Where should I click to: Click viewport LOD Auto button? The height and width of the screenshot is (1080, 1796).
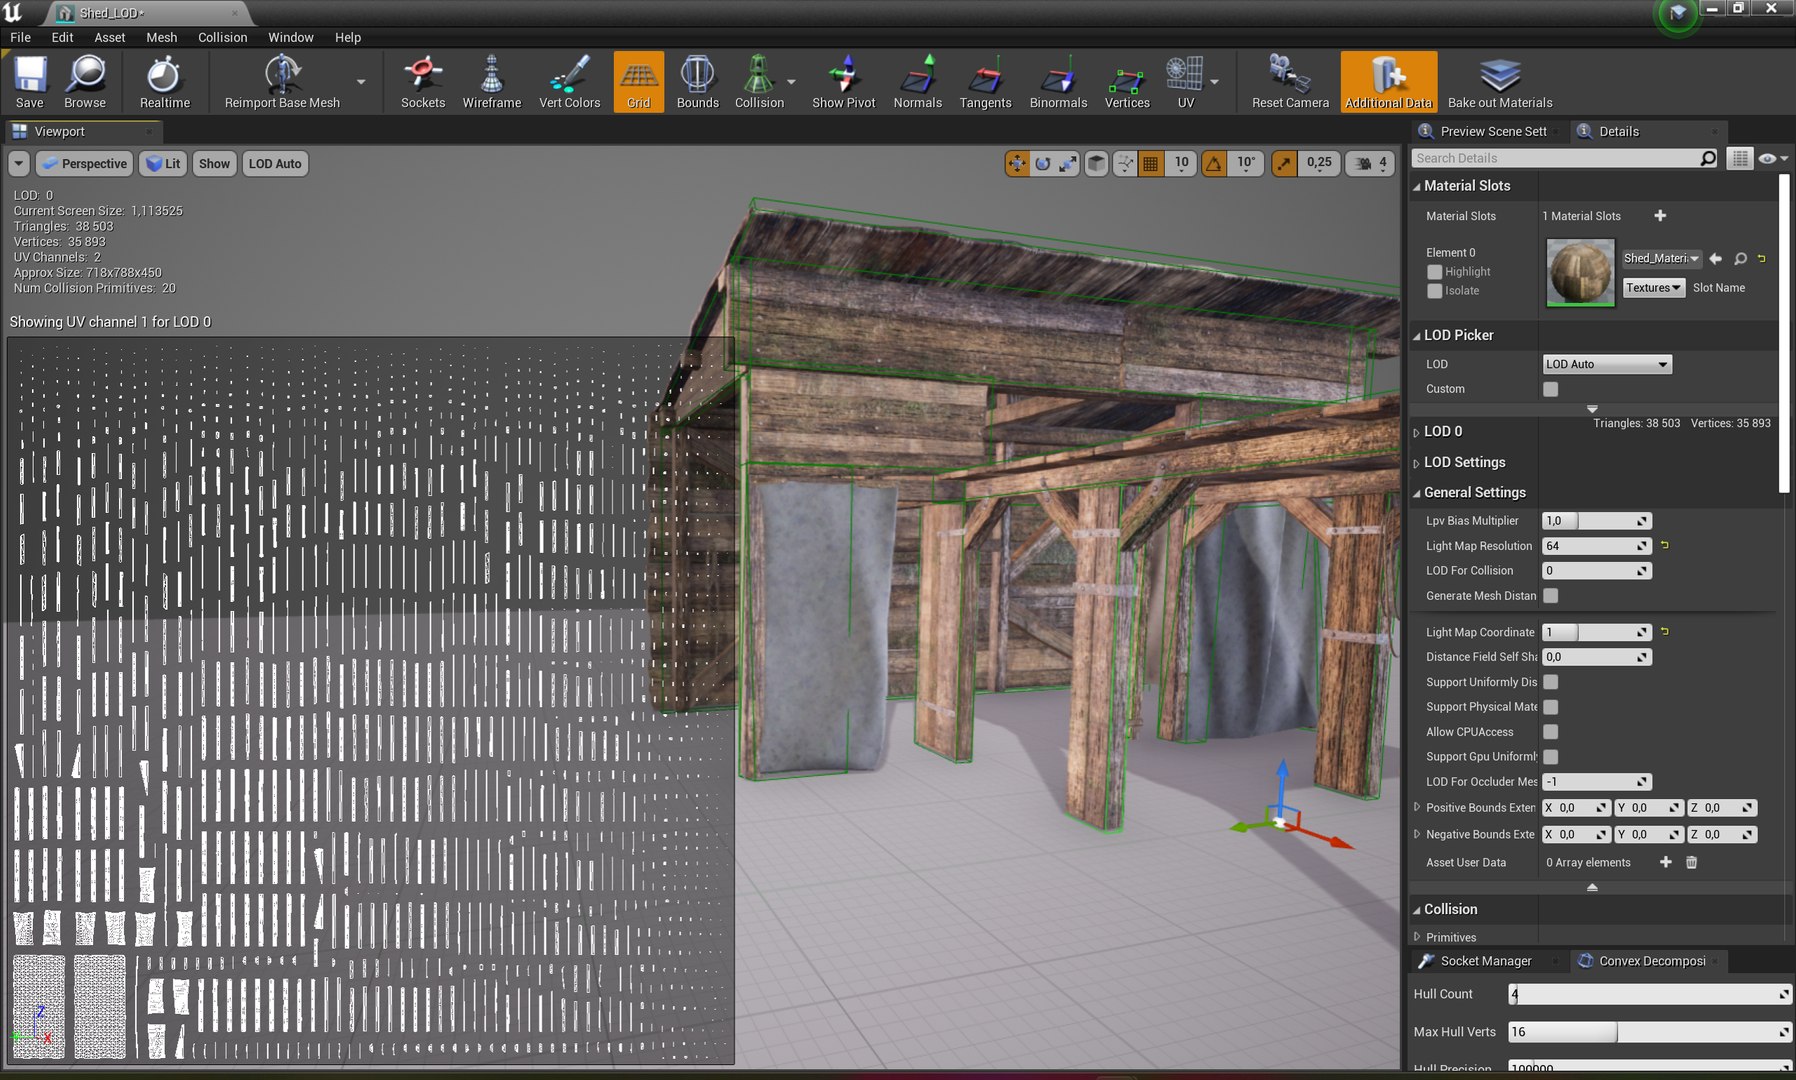275,164
